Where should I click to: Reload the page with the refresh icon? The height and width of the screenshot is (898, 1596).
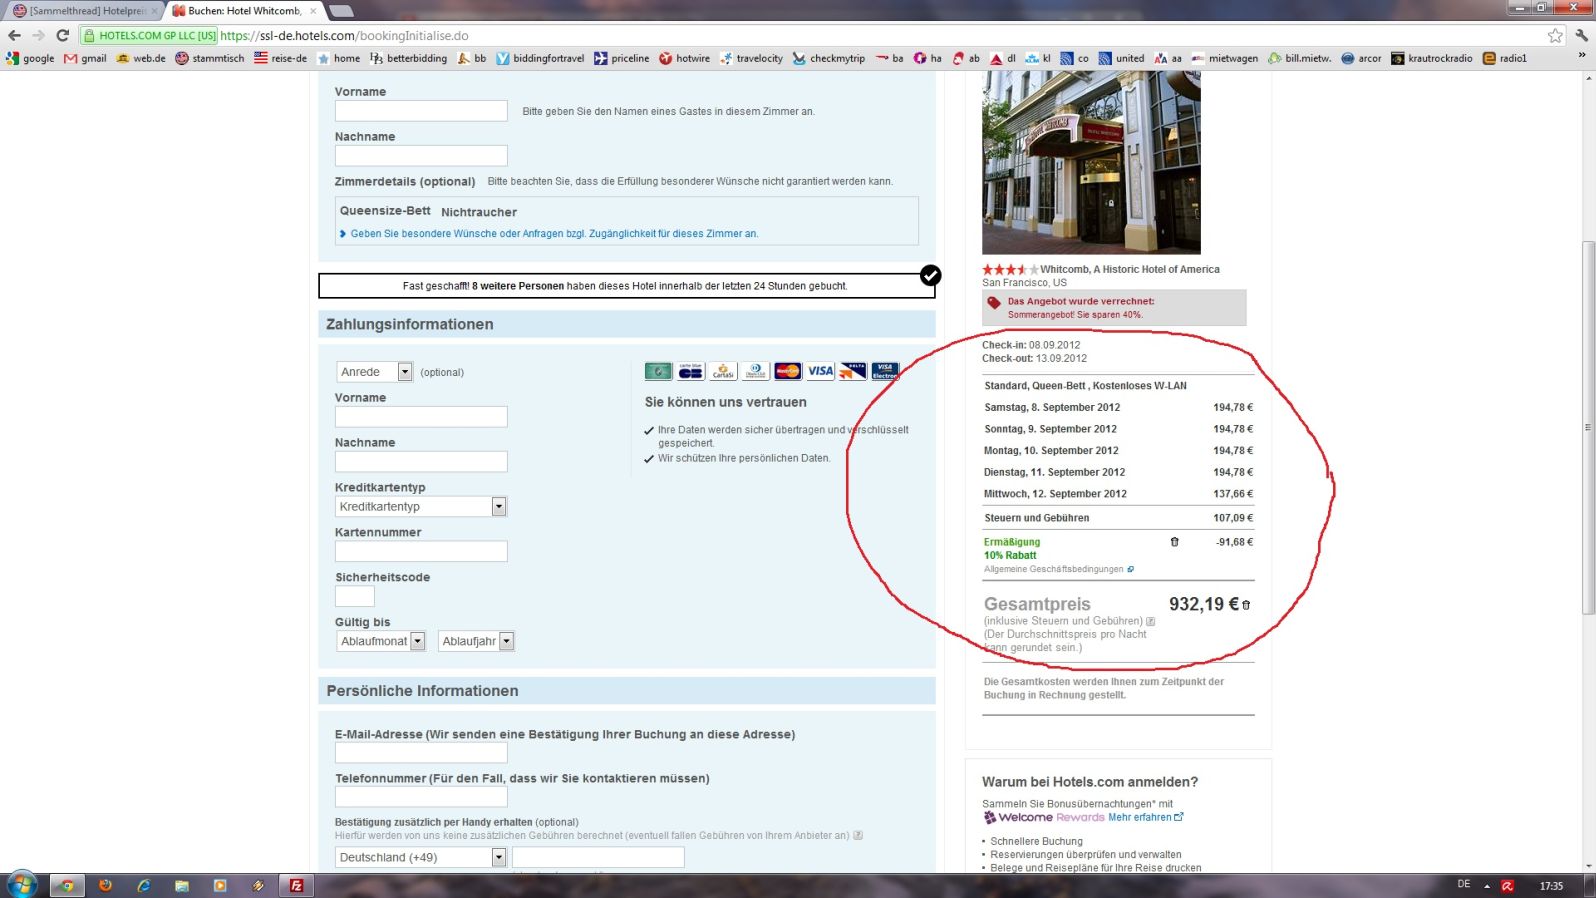(x=62, y=35)
